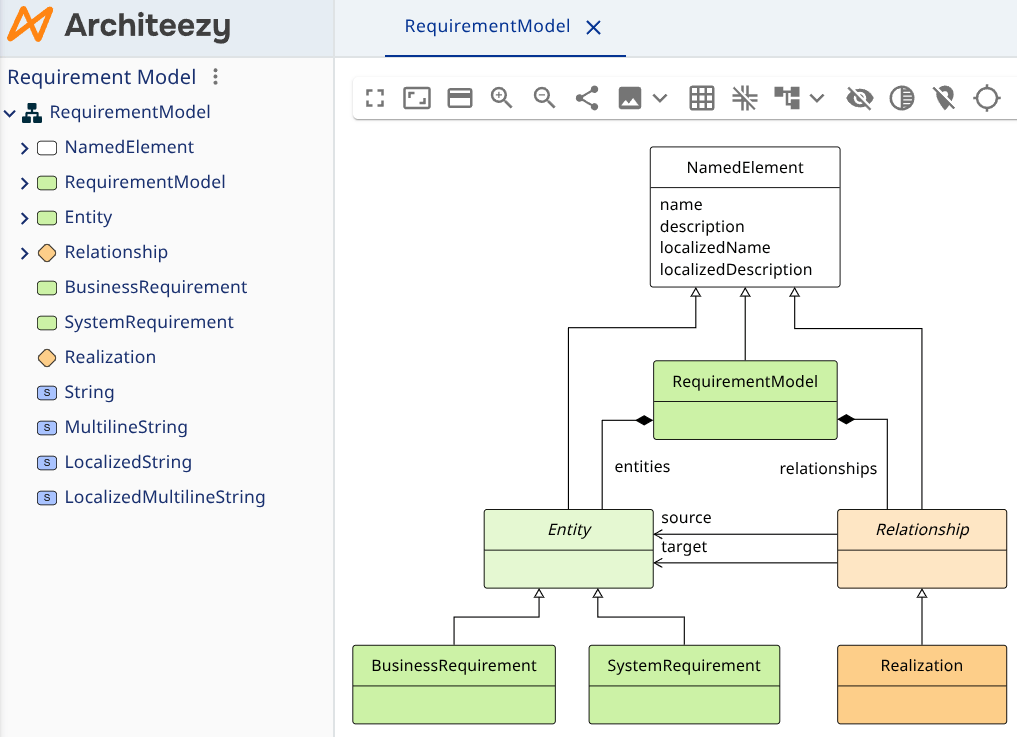Click the fullscreen toggle icon in toolbar
Image resolution: width=1017 pixels, height=737 pixels.
[375, 98]
